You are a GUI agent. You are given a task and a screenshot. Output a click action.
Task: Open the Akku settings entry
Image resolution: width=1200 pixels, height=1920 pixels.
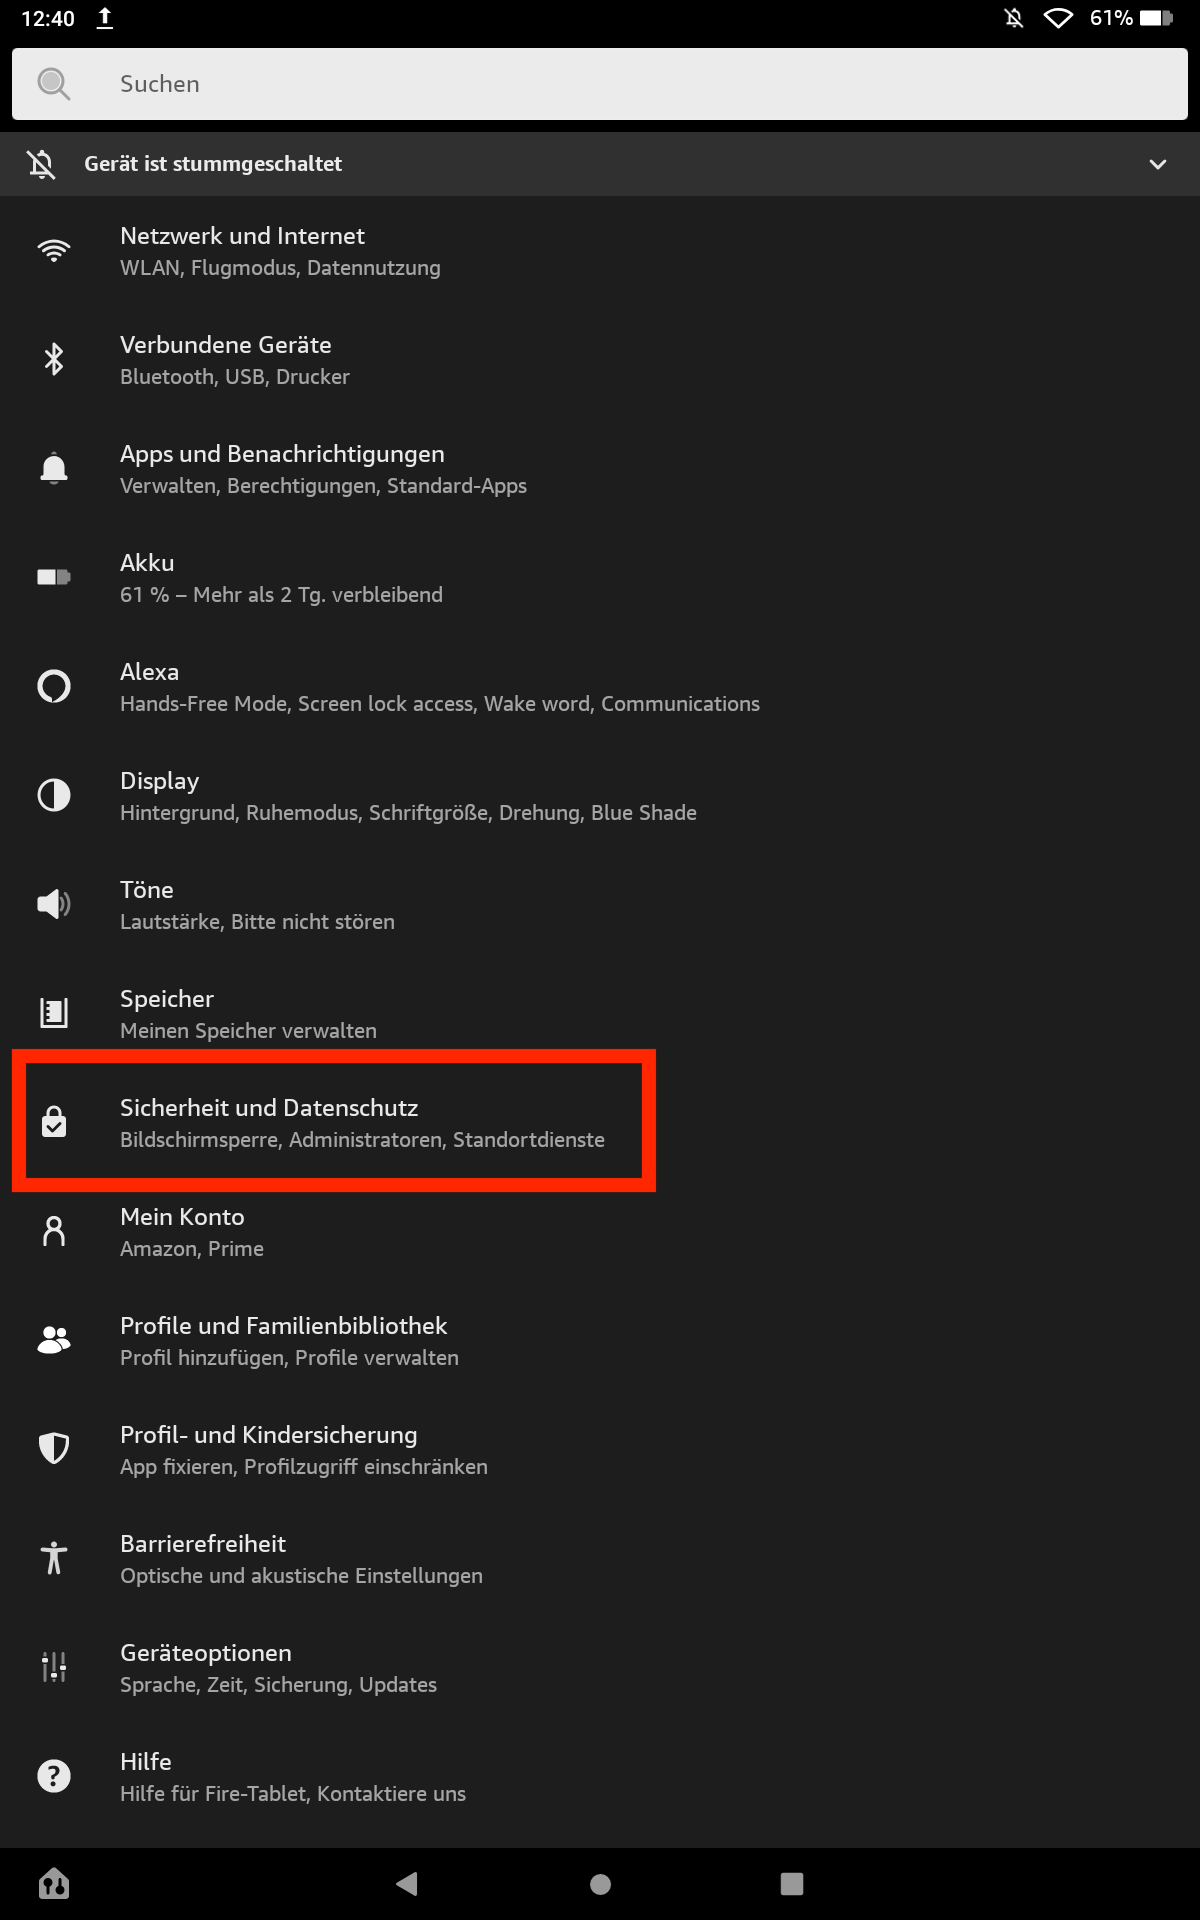point(280,578)
